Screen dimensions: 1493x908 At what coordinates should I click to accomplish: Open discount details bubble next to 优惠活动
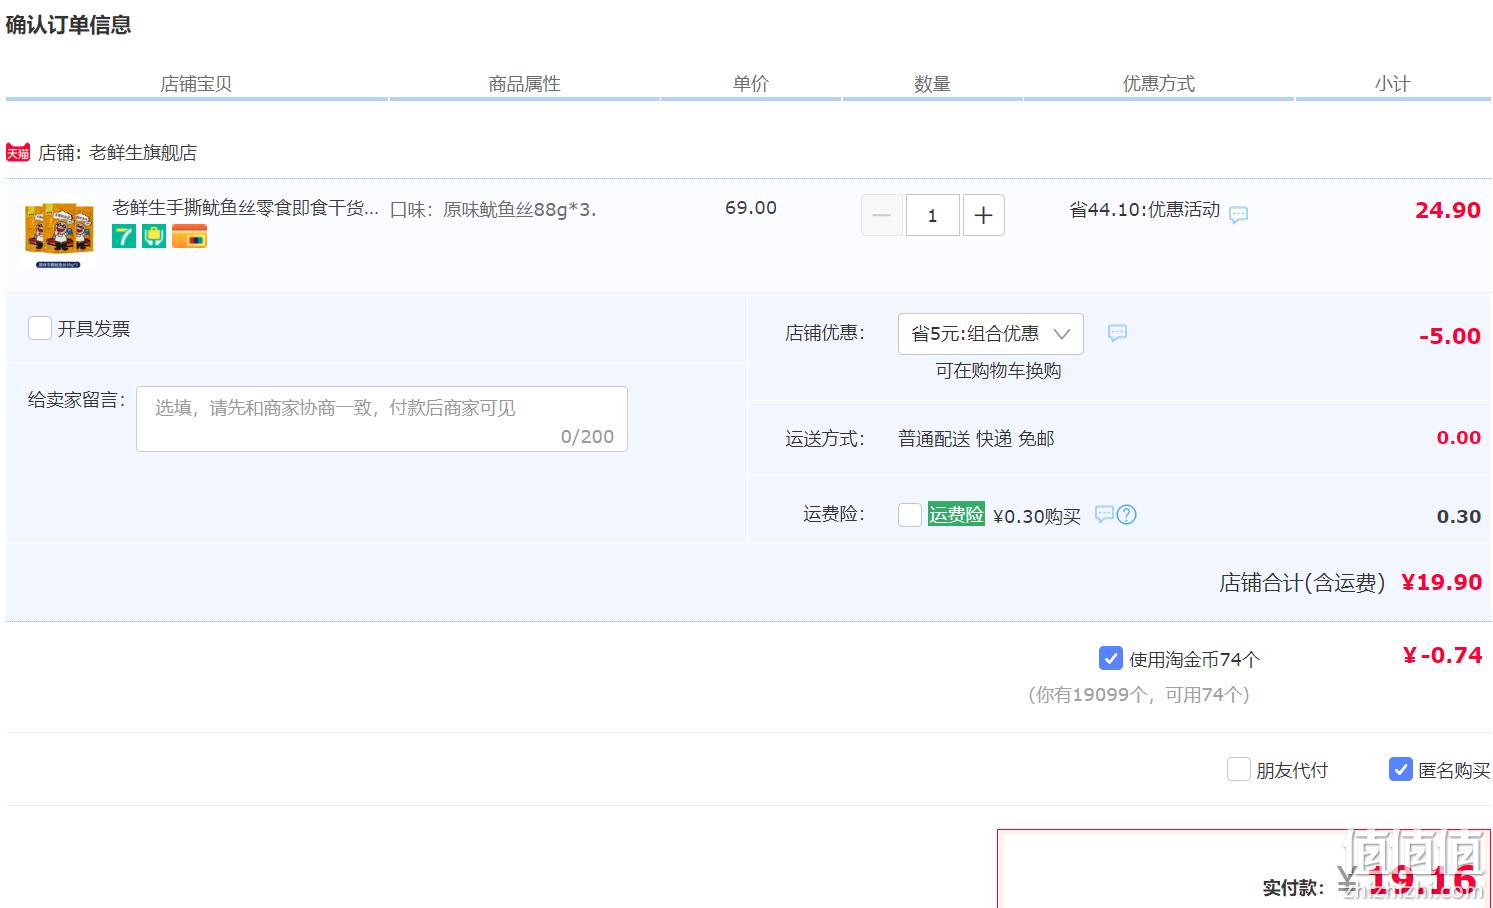coord(1239,214)
